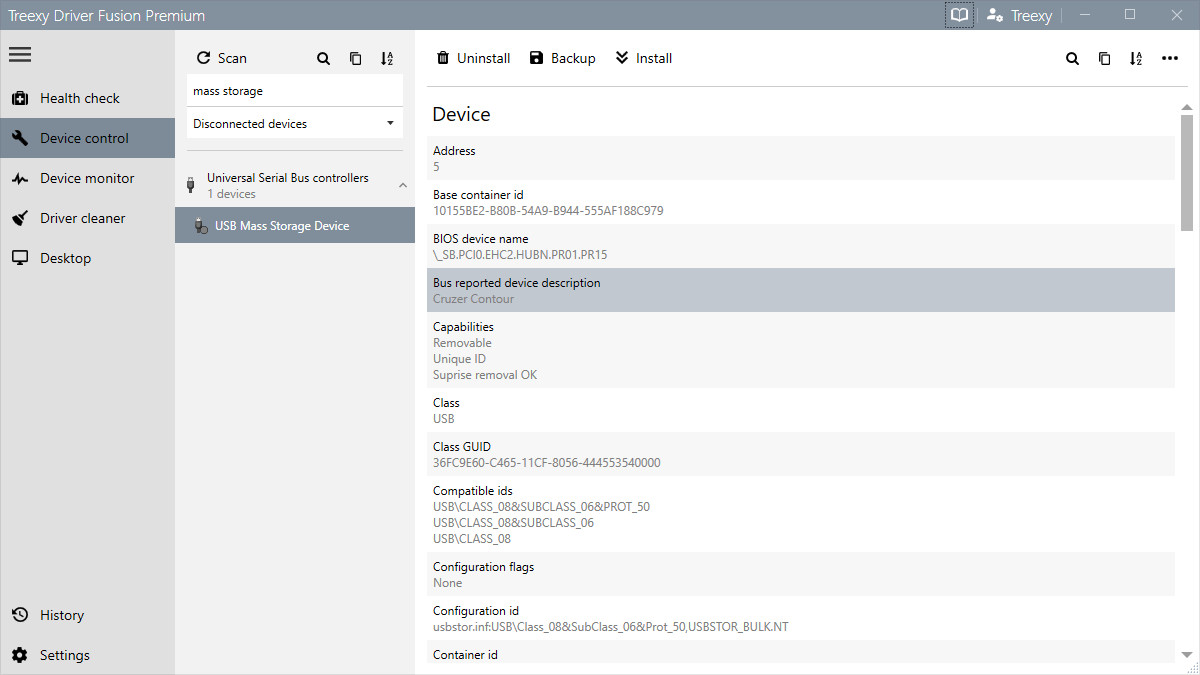Backup the device driver
Screen dimensions: 1200x675
562,58
